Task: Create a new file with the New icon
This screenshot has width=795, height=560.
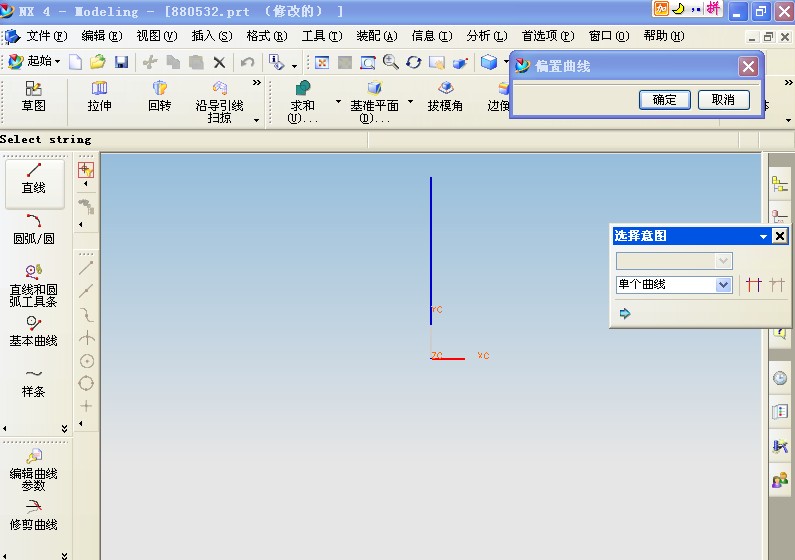Action: (x=76, y=62)
